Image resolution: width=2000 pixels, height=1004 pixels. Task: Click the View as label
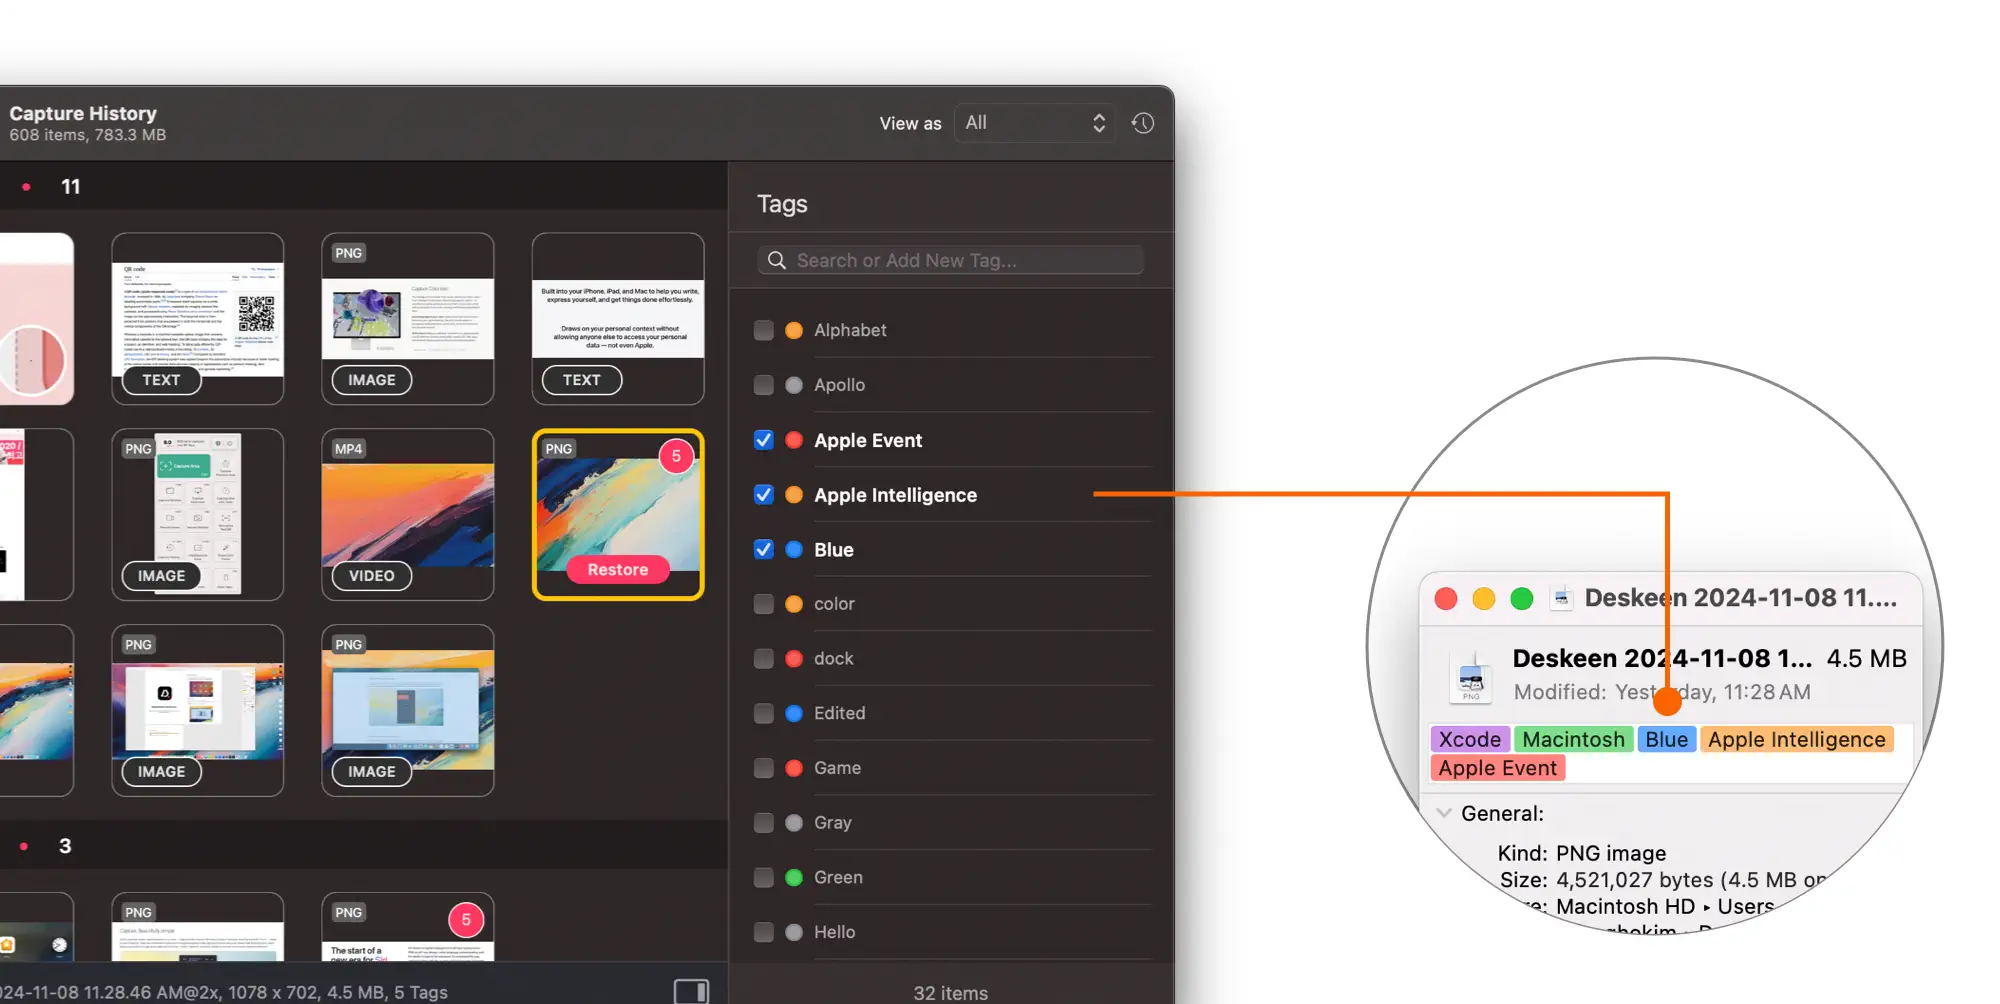coord(910,123)
